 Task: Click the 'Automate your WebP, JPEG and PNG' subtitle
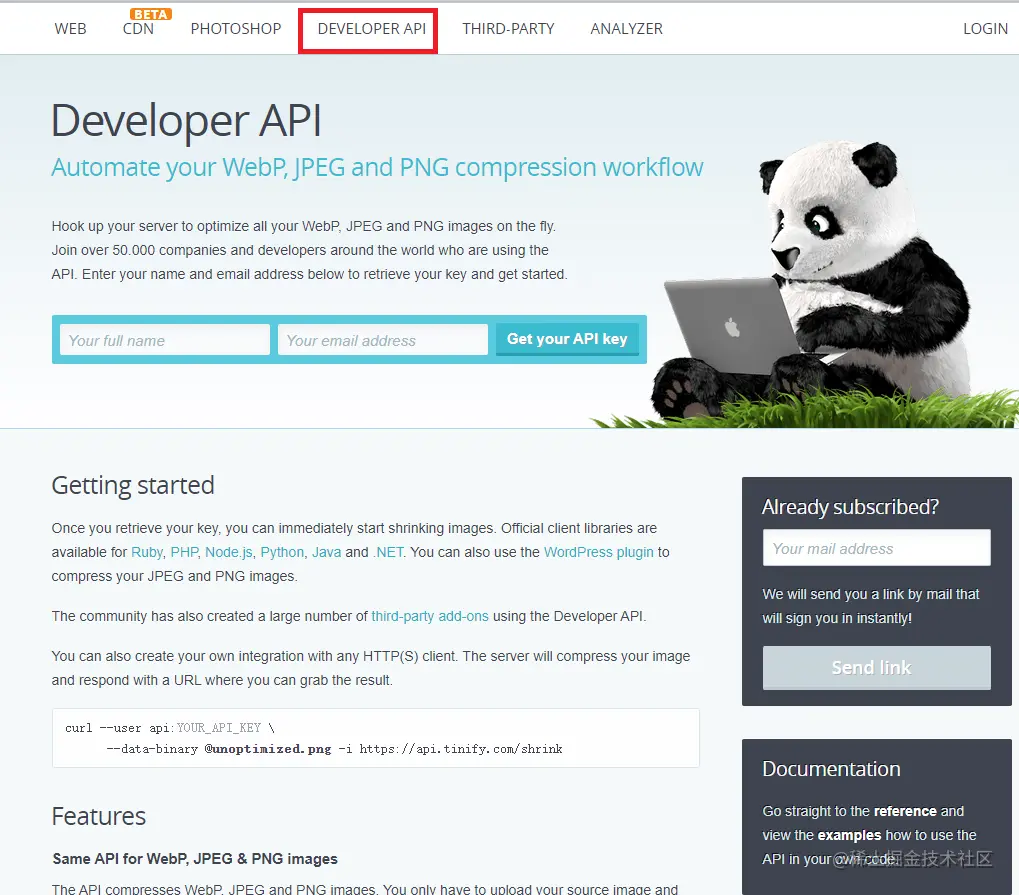[377, 168]
